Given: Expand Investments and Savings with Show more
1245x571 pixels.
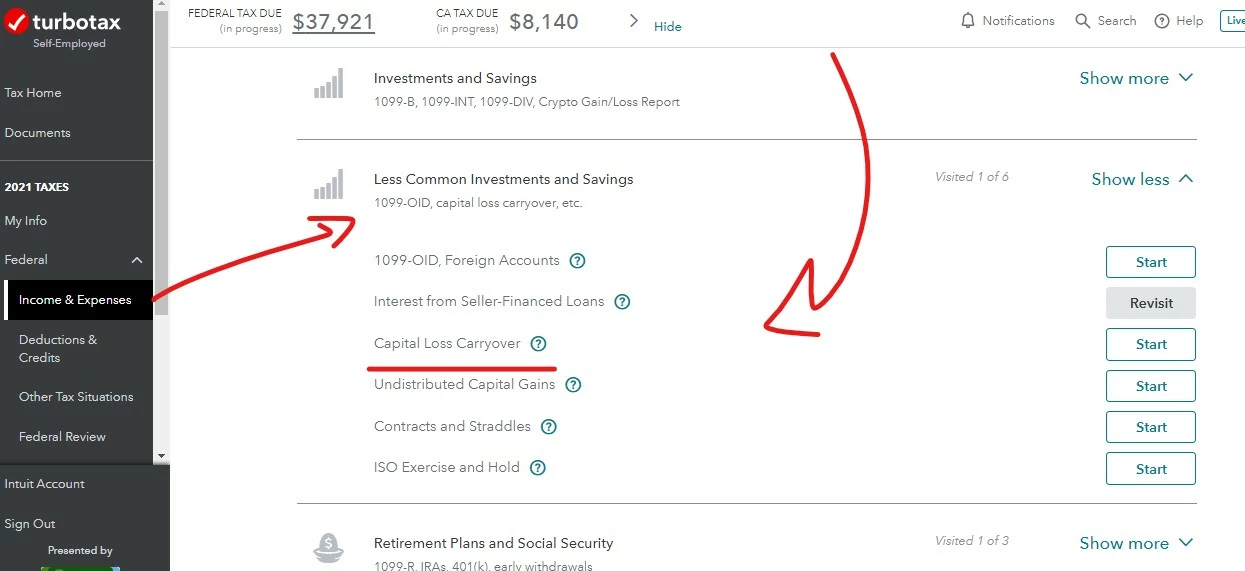Looking at the screenshot, I should pyautogui.click(x=1136, y=78).
